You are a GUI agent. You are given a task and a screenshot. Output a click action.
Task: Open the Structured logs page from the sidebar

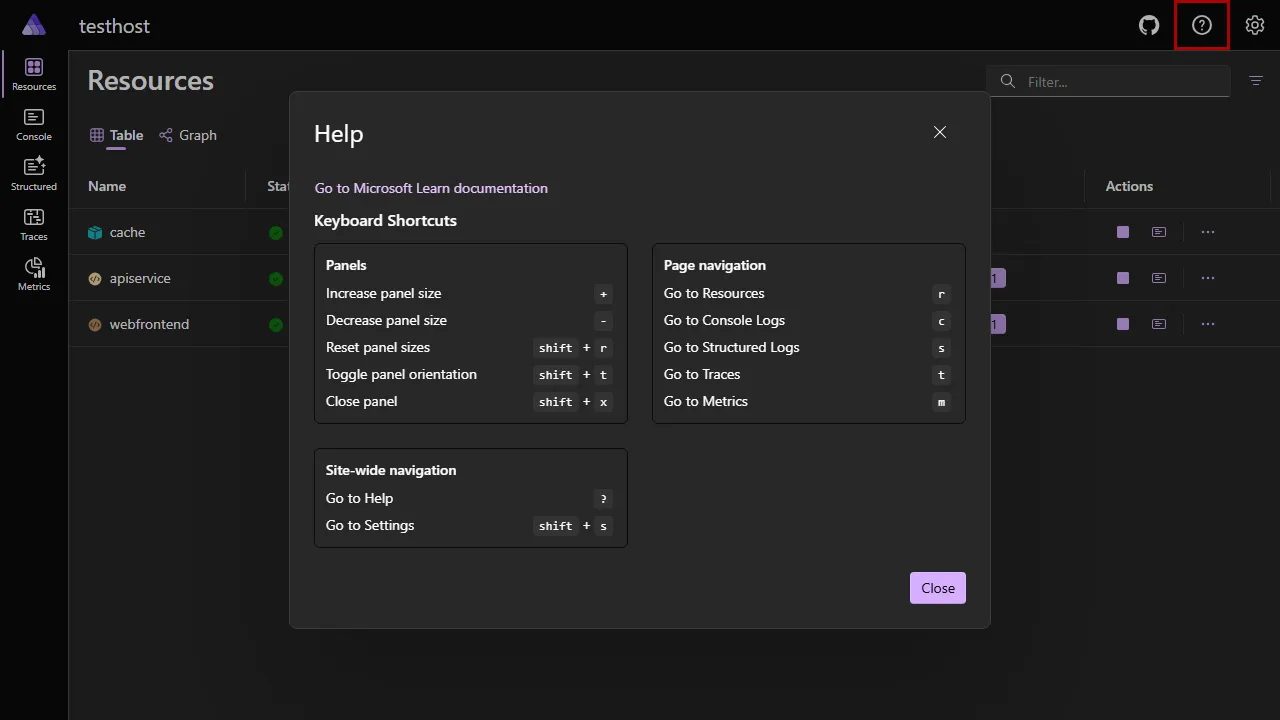pyautogui.click(x=33, y=172)
